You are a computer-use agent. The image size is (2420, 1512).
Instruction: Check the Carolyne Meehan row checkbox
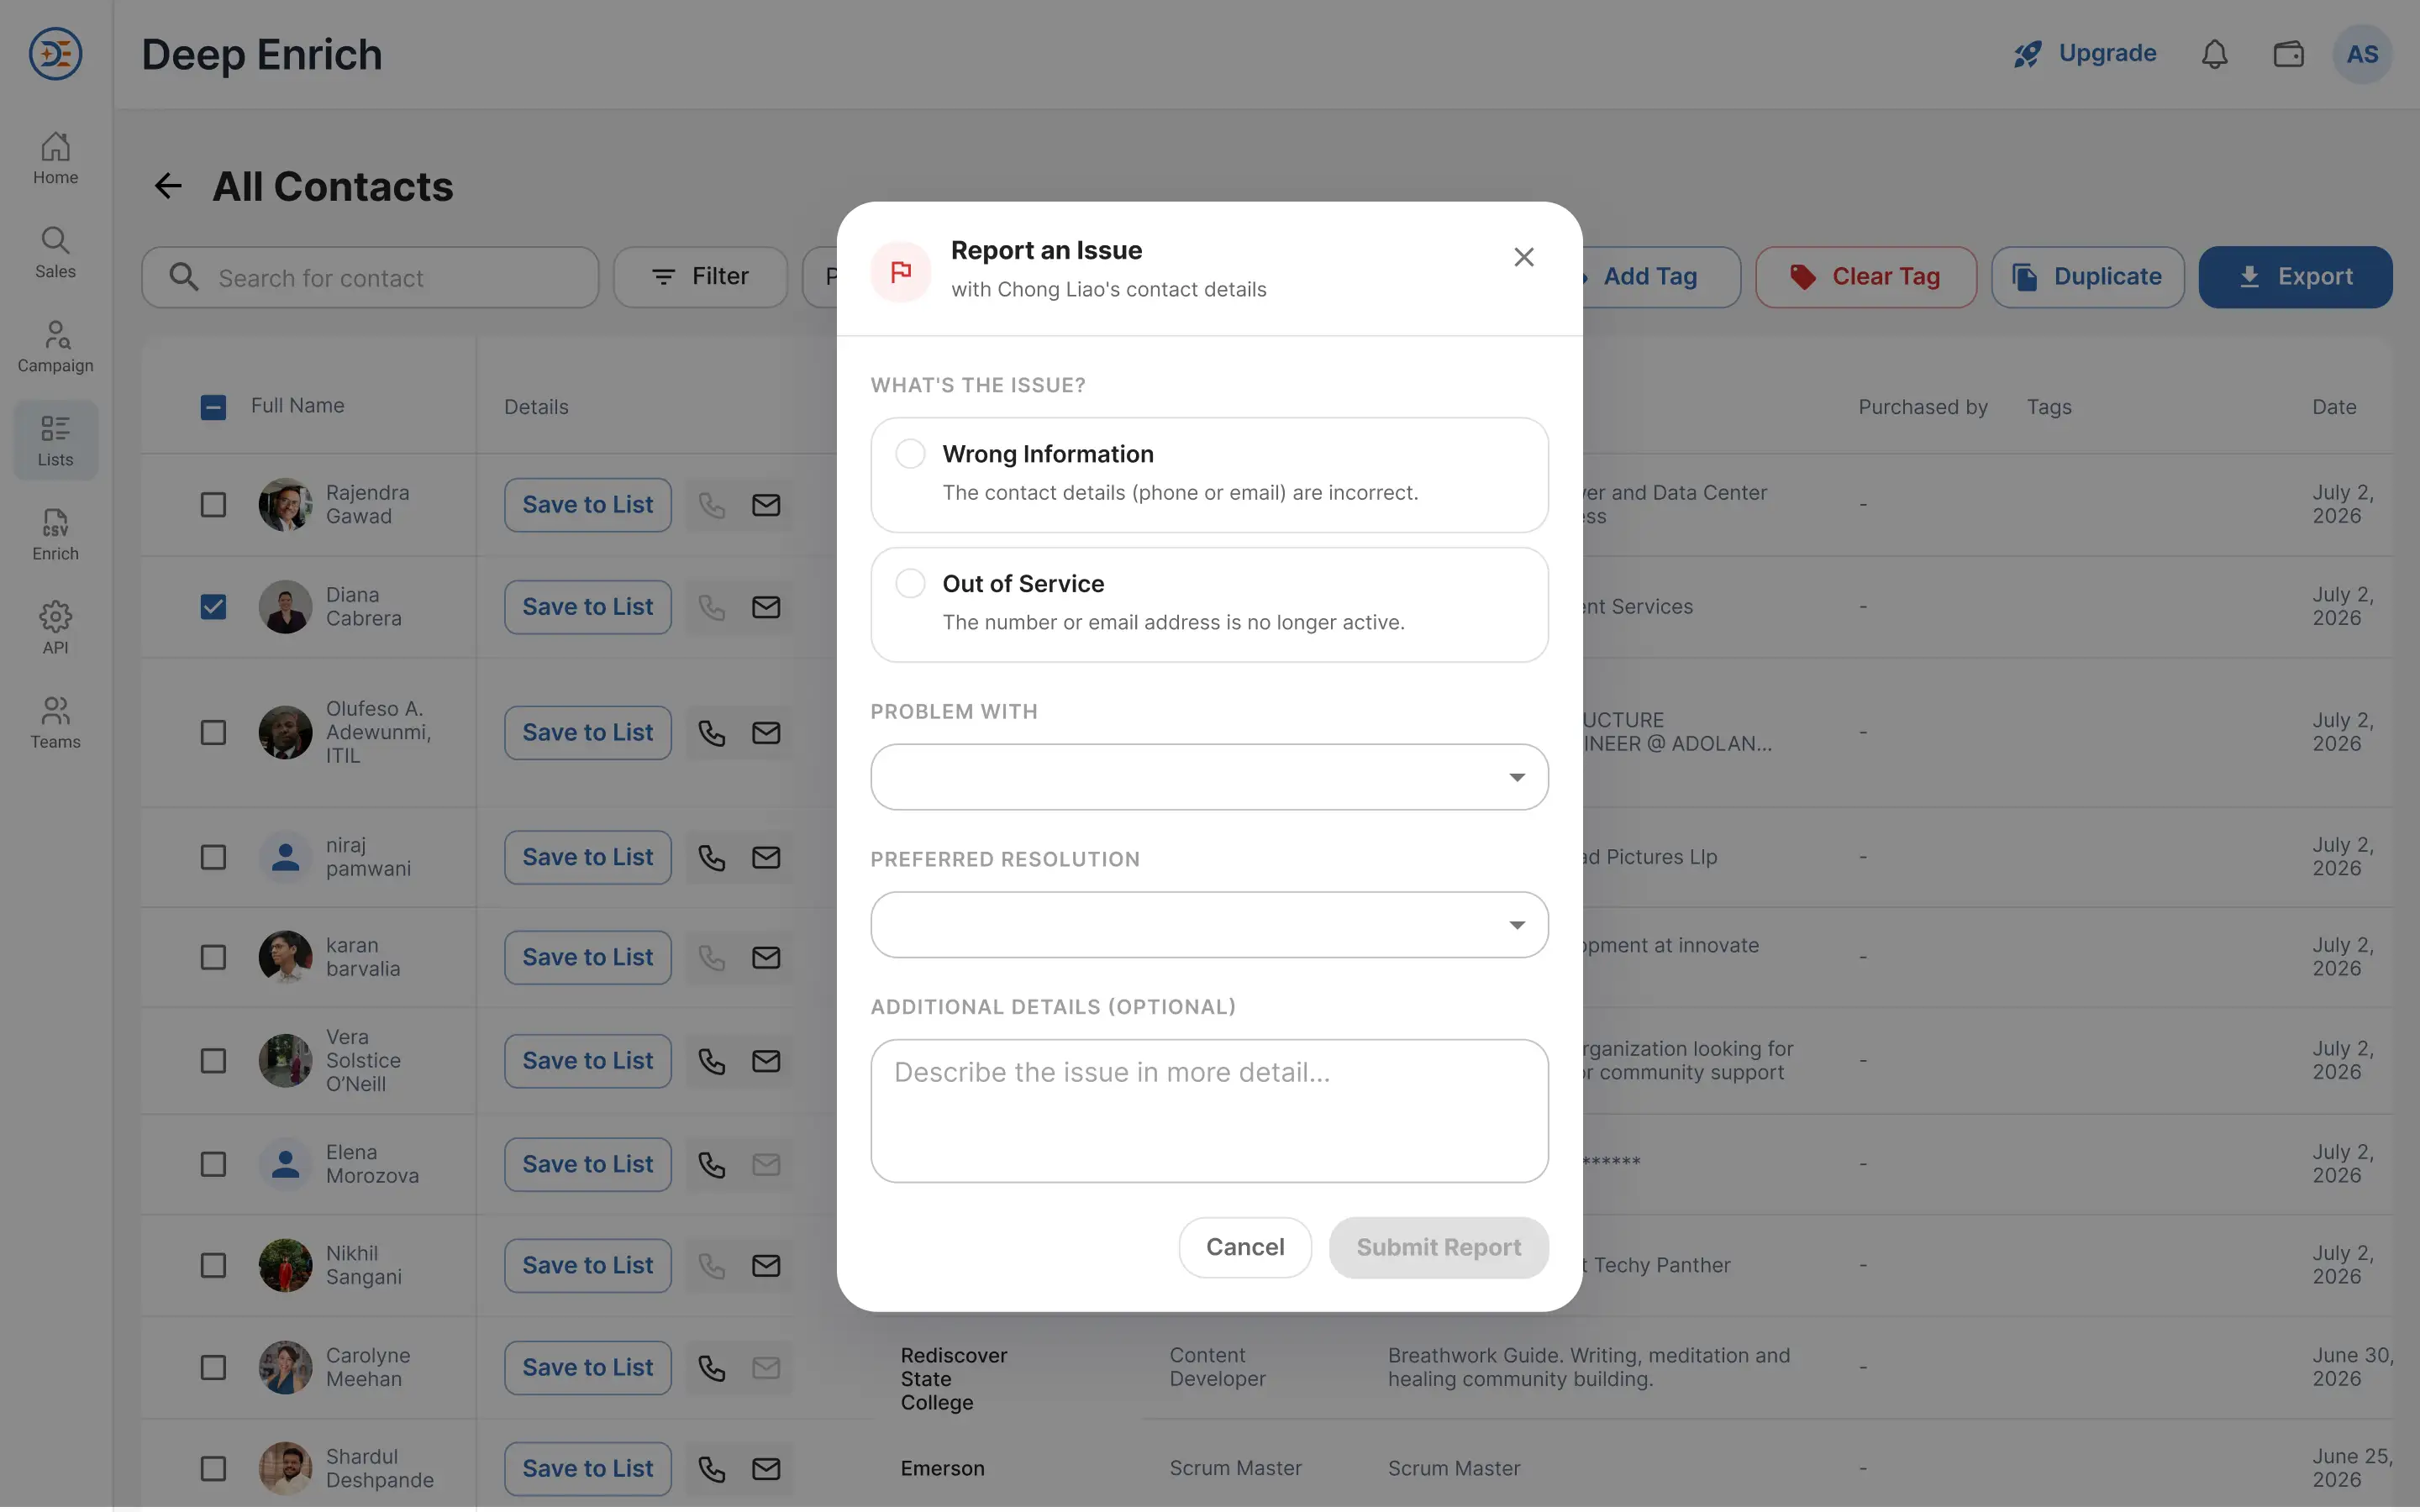pyautogui.click(x=213, y=1368)
